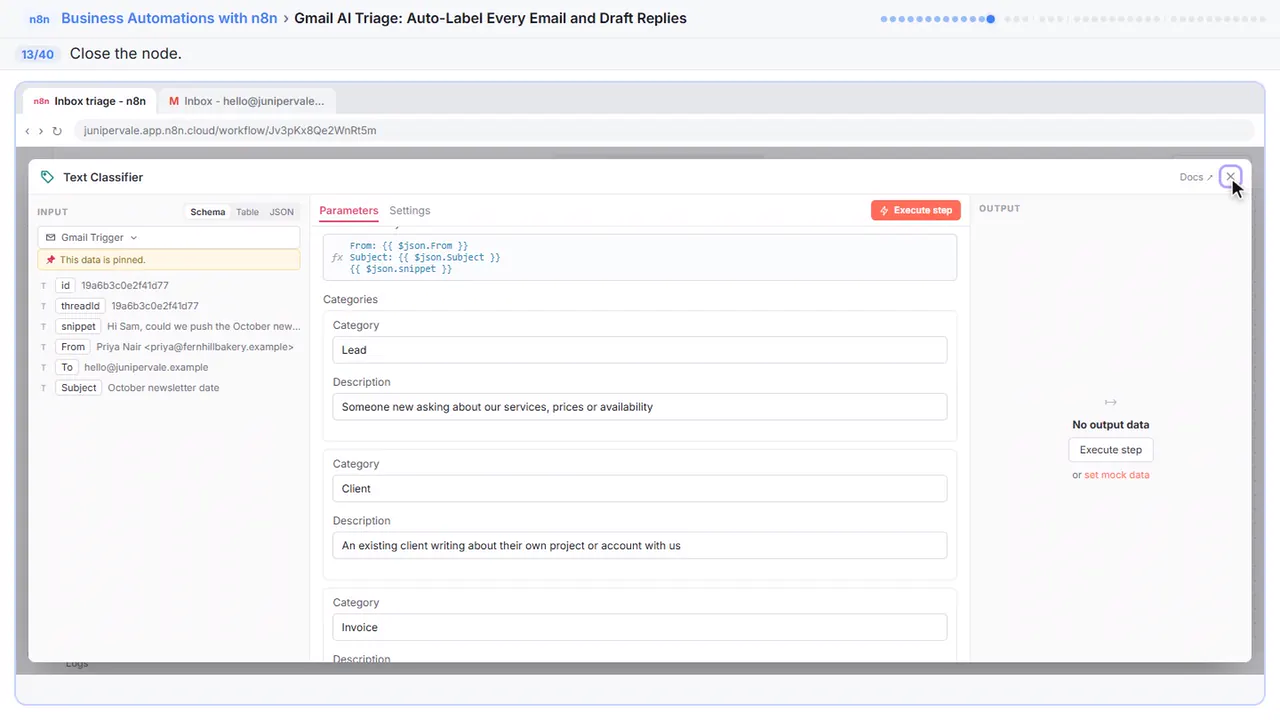Switch to the Gmail Inbox browser tab
Screen dimensions: 1280x720
point(247,101)
